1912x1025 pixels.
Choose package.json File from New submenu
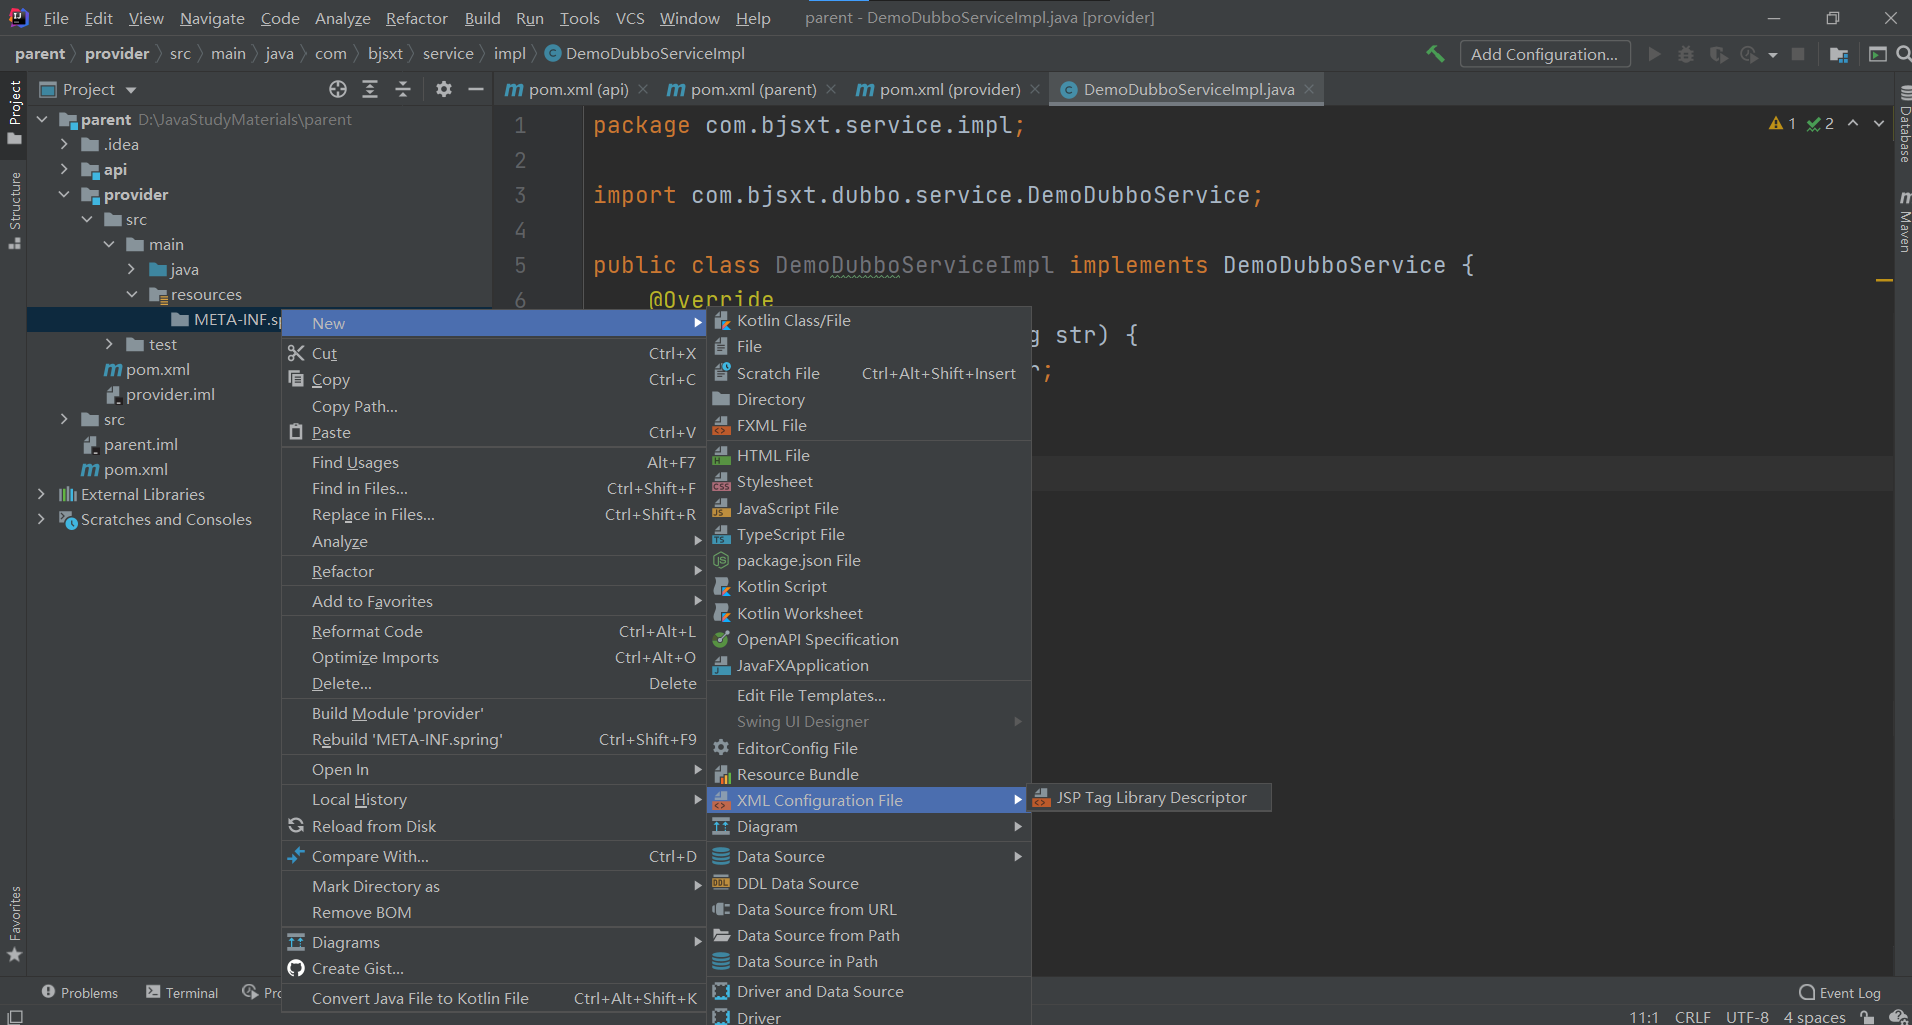click(x=868, y=560)
